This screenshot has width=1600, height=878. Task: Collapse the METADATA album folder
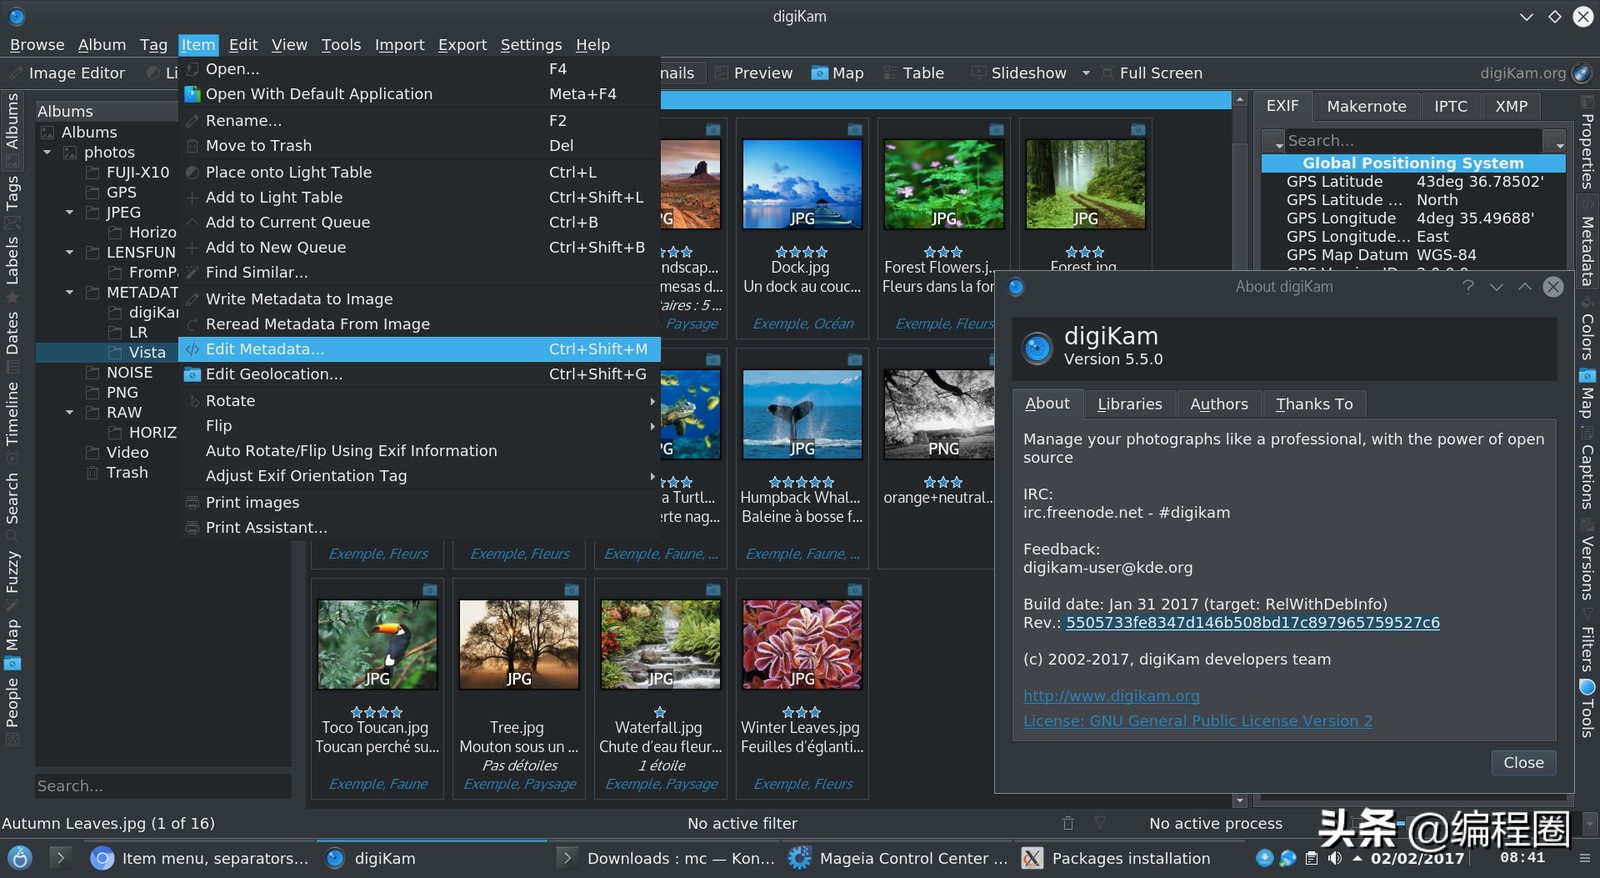coord(69,292)
